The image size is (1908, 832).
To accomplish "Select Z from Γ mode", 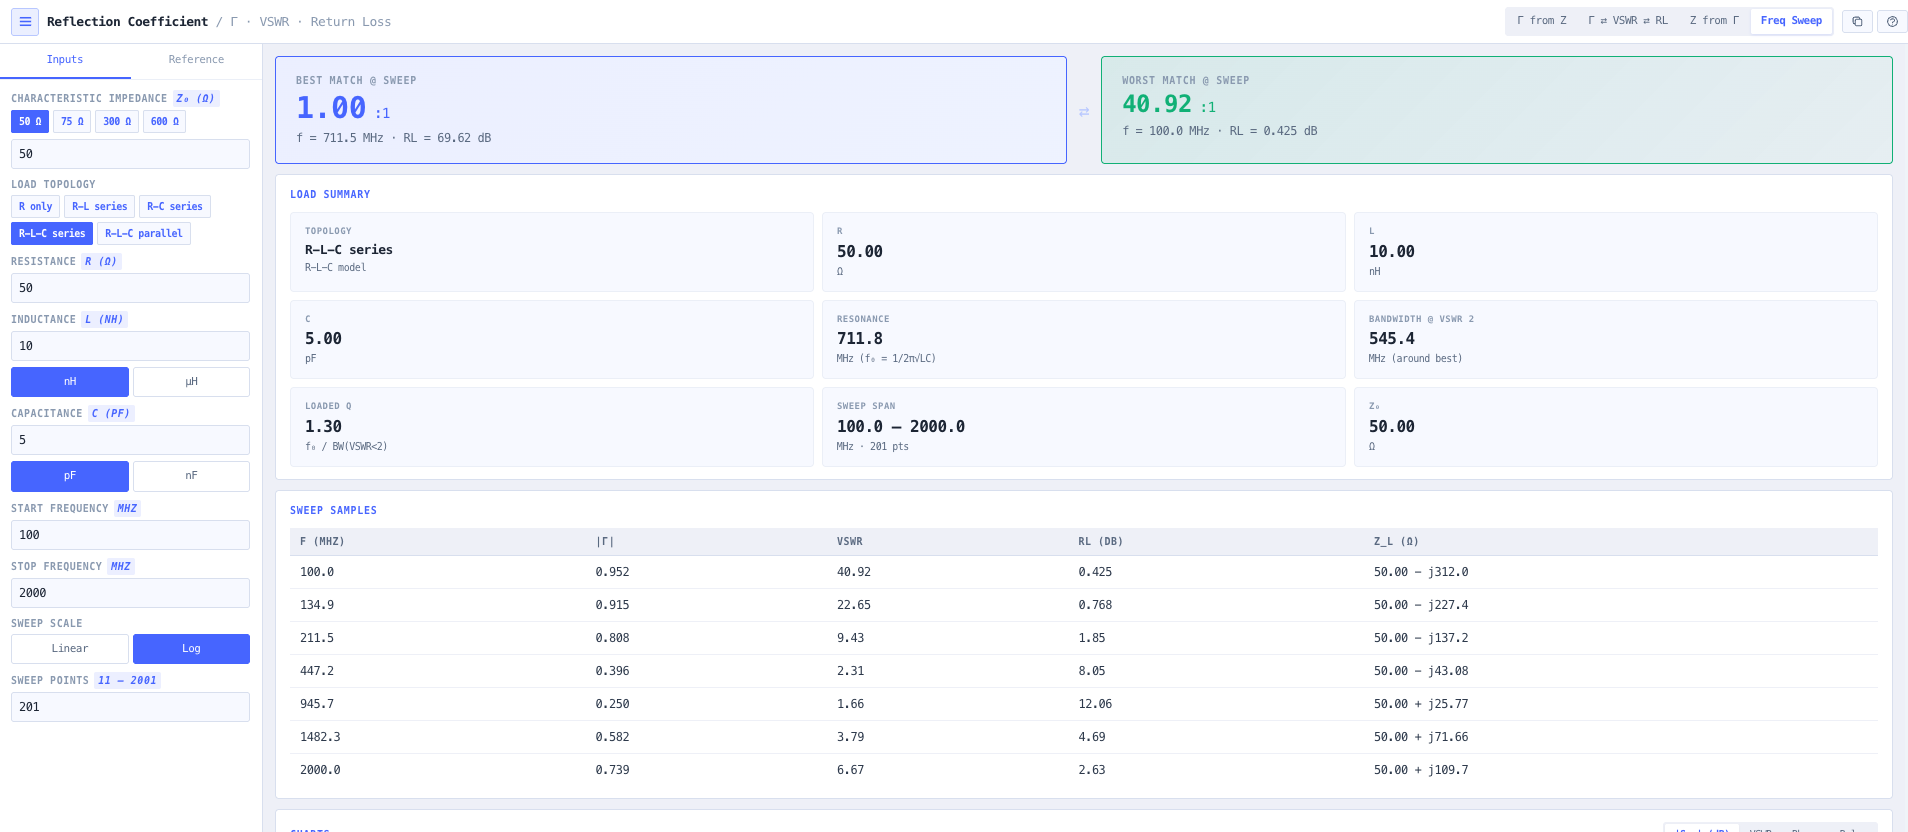I will [x=1714, y=21].
